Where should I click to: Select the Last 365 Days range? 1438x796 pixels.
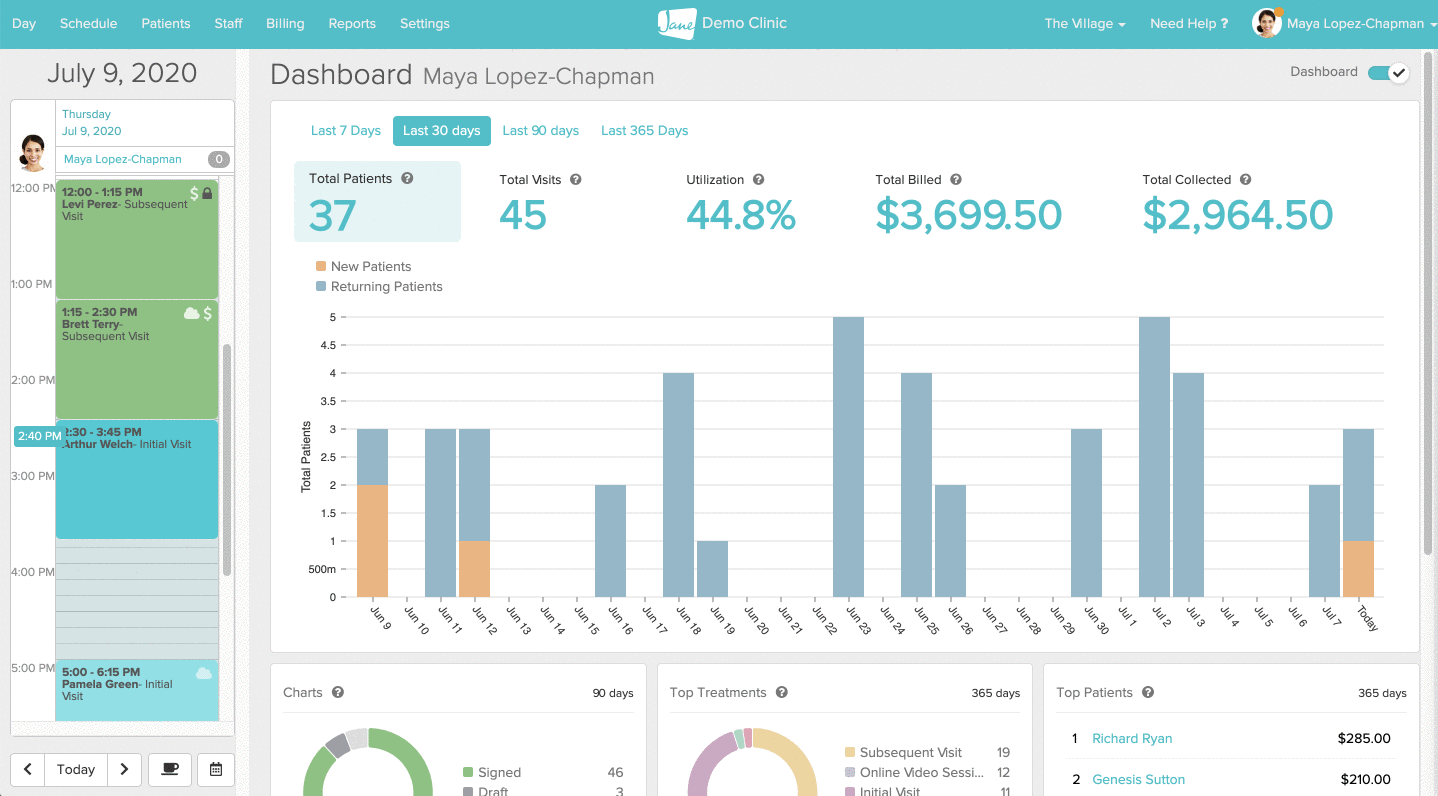pos(645,130)
